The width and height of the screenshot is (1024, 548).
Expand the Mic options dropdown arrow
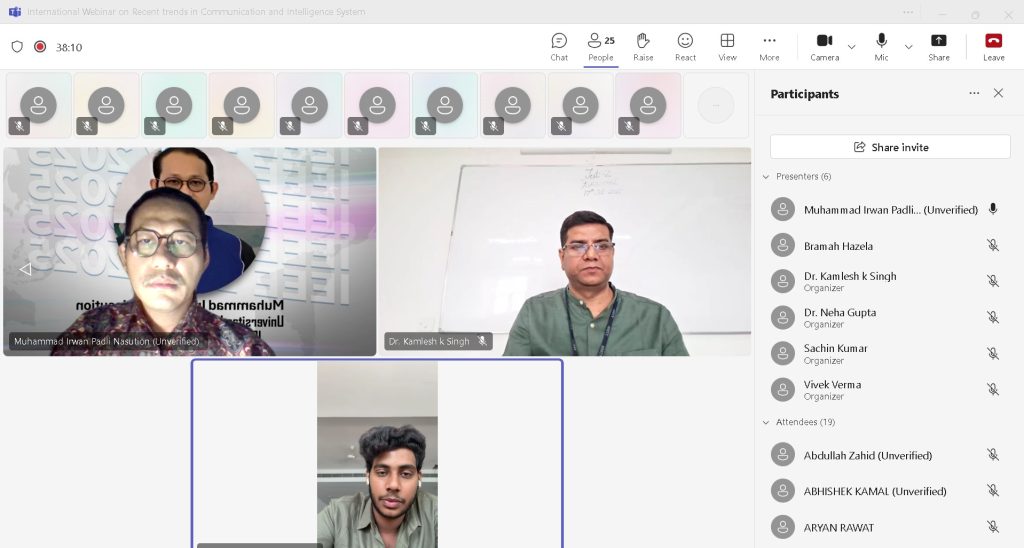[908, 47]
